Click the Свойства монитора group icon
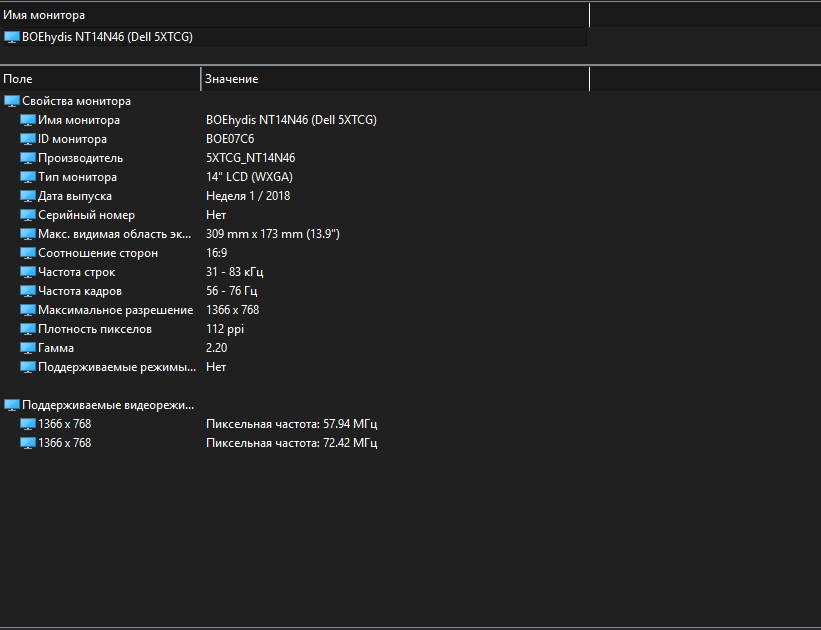This screenshot has width=821, height=630. [x=12, y=101]
